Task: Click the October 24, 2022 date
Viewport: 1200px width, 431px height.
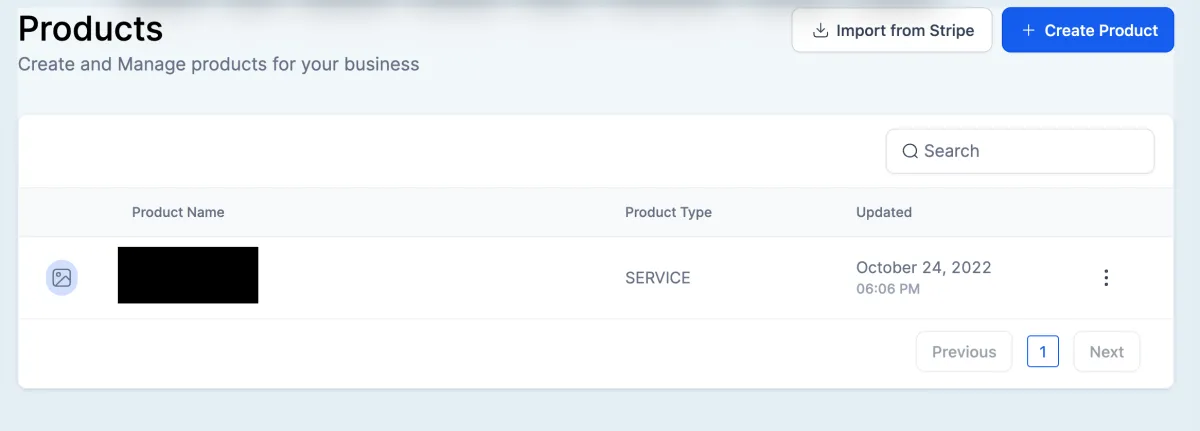Action: click(x=923, y=268)
